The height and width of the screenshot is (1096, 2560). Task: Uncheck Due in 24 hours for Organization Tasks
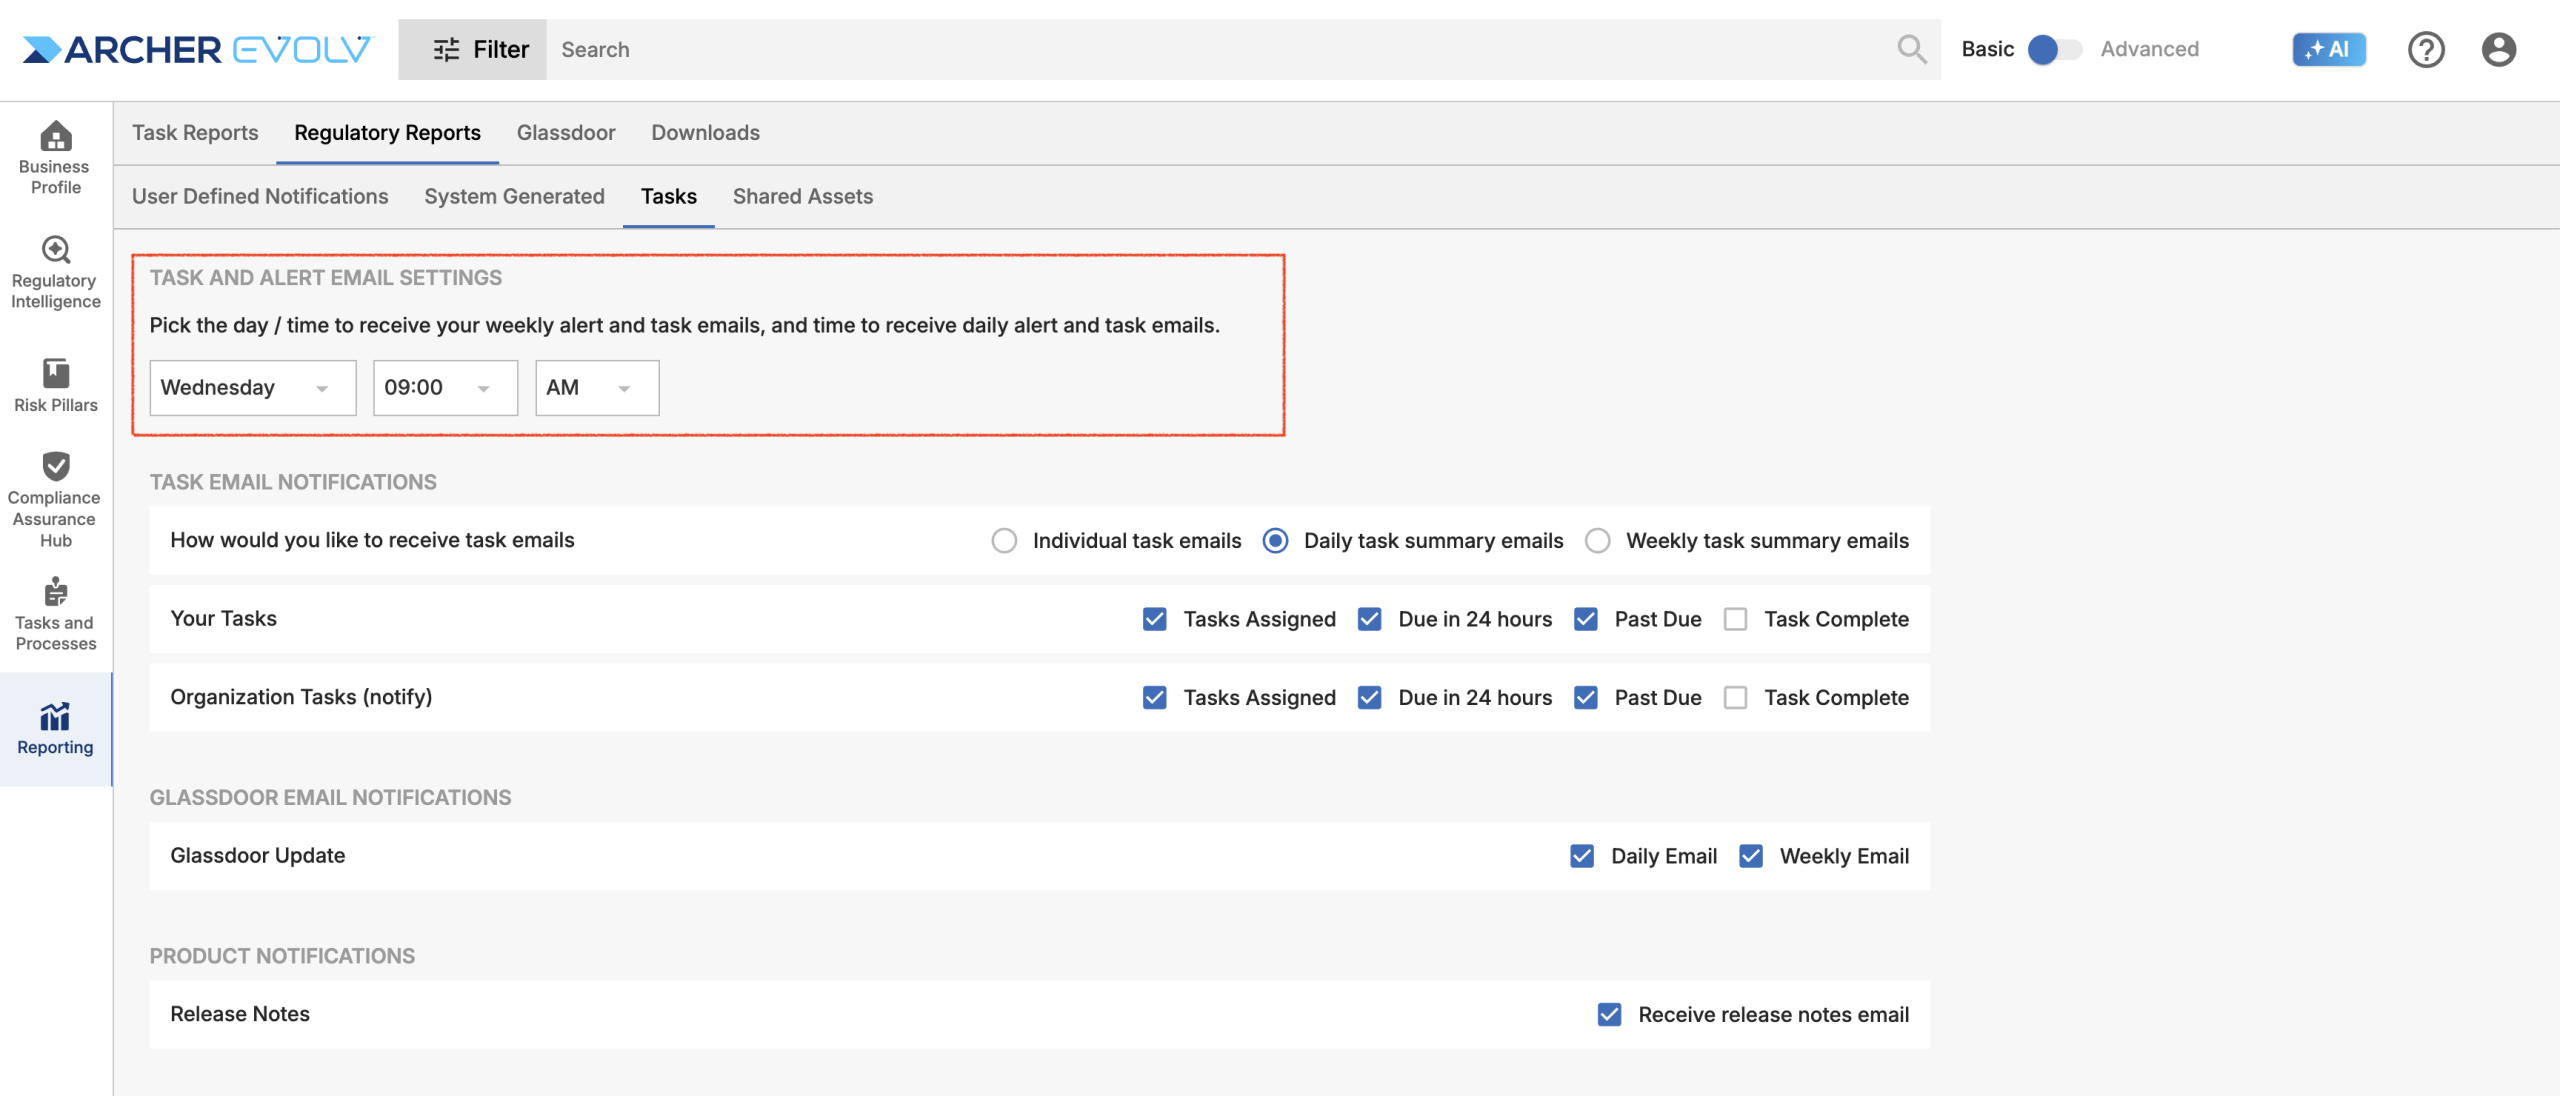1369,697
